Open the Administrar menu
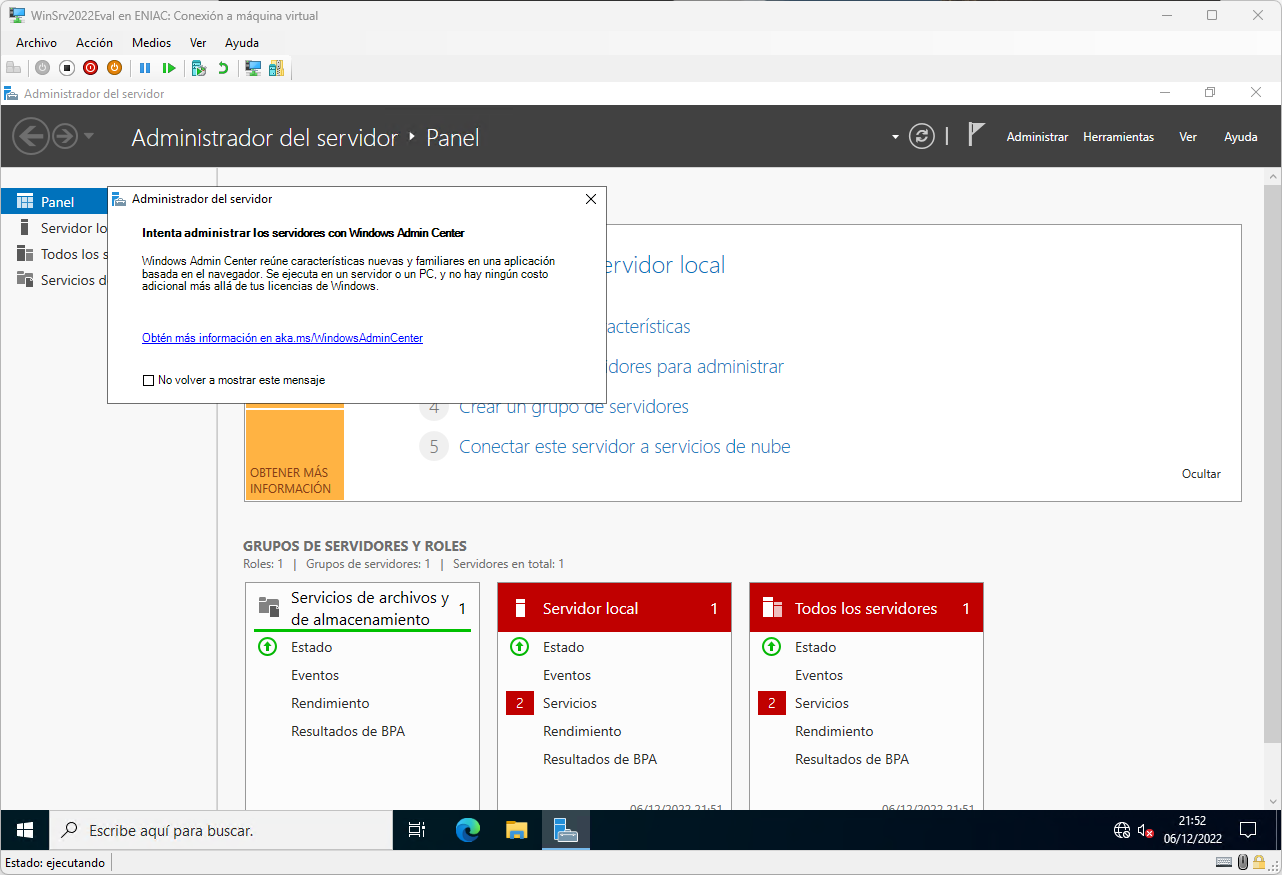Image resolution: width=1282 pixels, height=875 pixels. click(x=1037, y=137)
